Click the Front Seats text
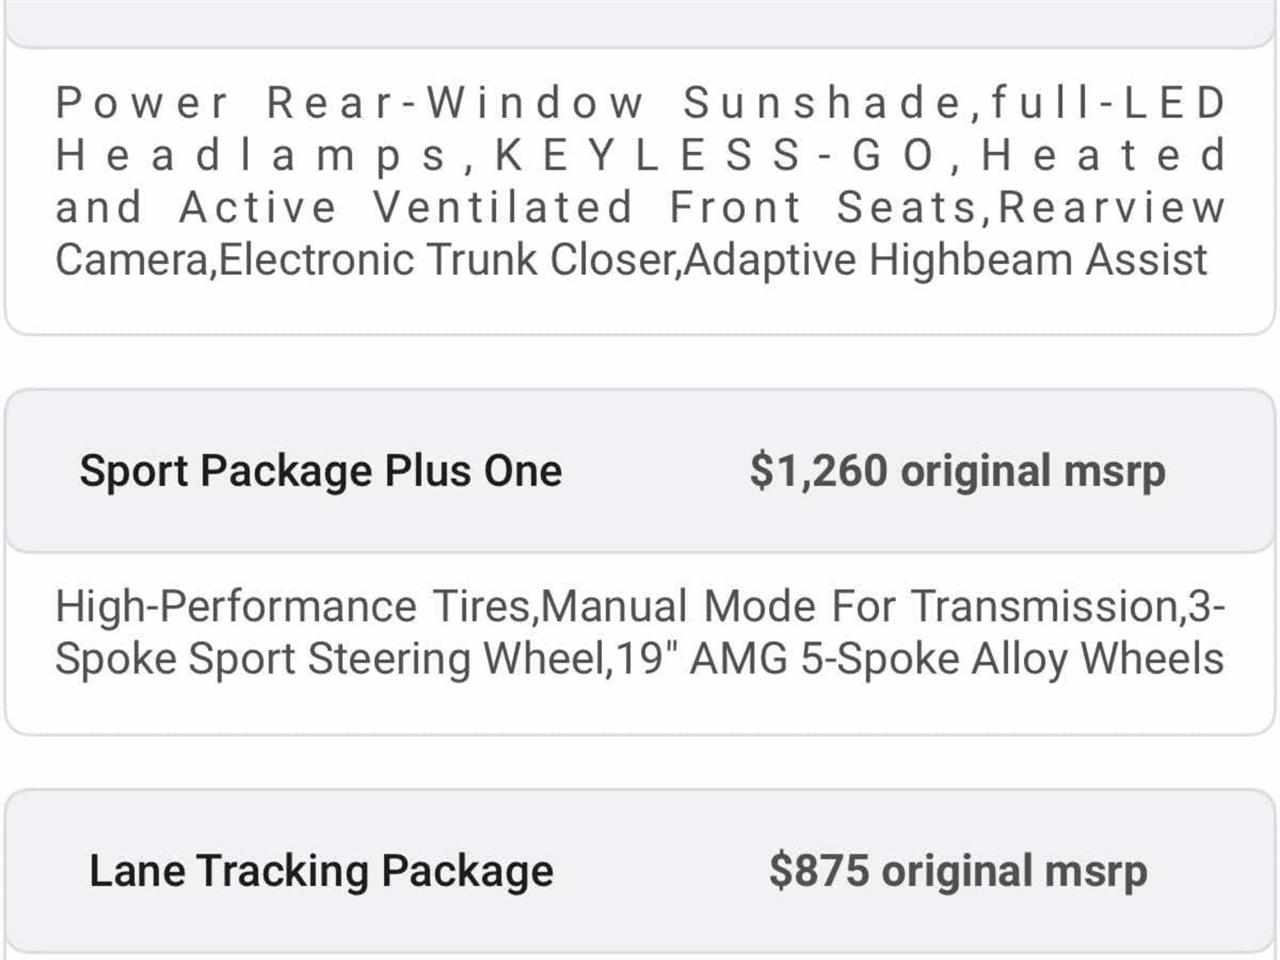Screen dimensions: 1280x960 (x=822, y=207)
